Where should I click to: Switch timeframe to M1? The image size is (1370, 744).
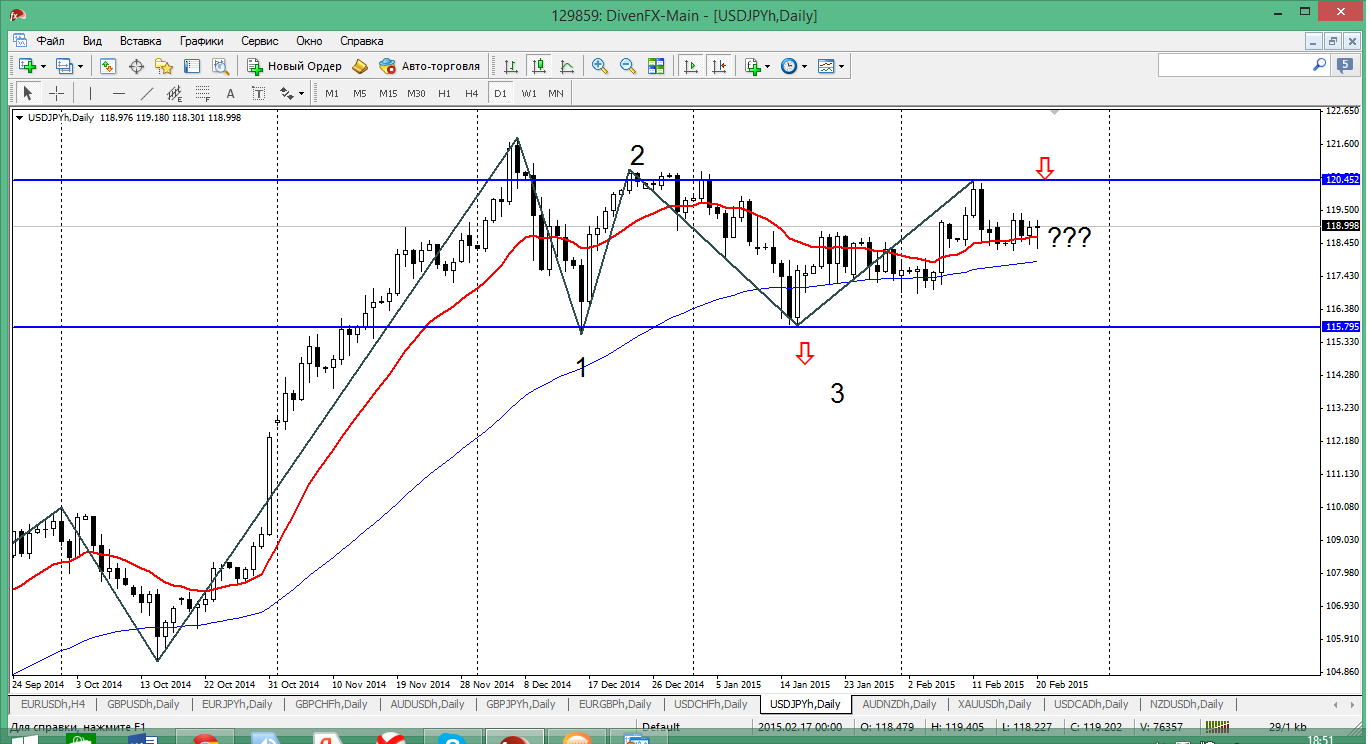[332, 93]
